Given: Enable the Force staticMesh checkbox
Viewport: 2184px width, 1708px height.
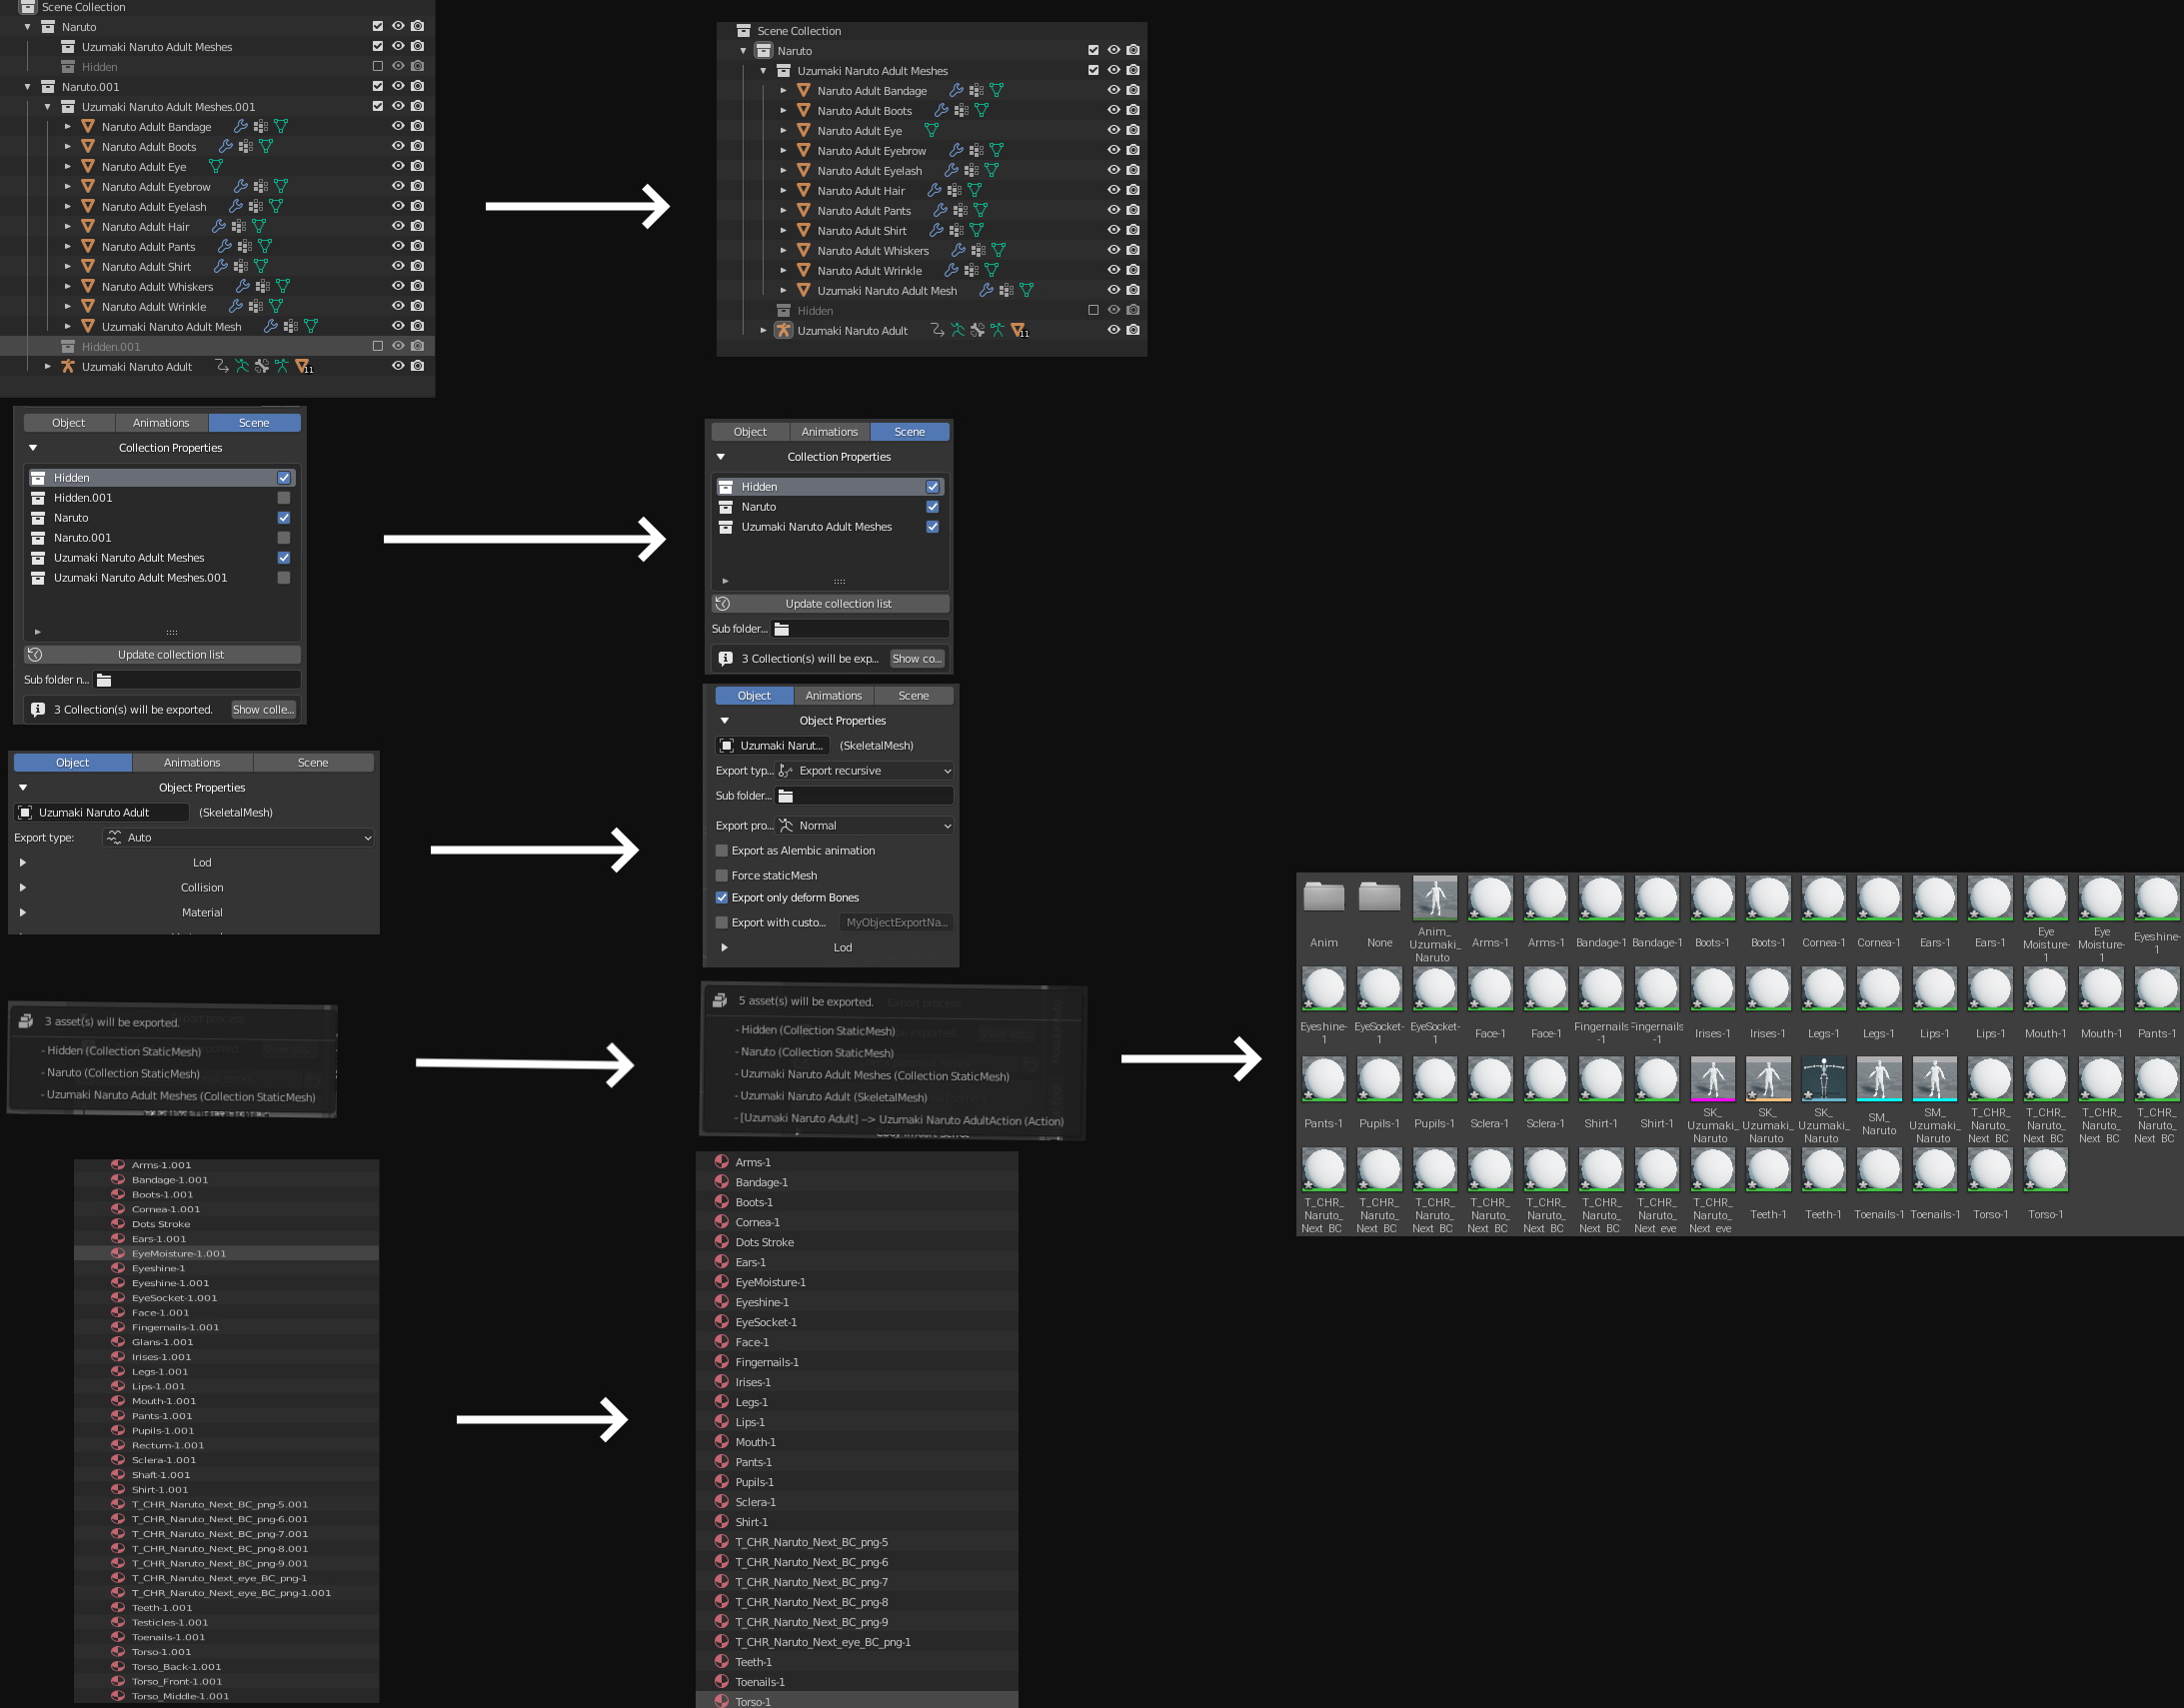Looking at the screenshot, I should (721, 875).
